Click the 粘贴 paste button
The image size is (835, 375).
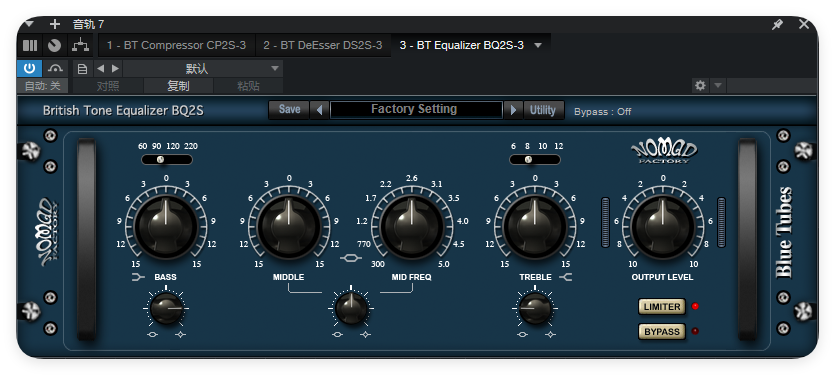[x=248, y=86]
